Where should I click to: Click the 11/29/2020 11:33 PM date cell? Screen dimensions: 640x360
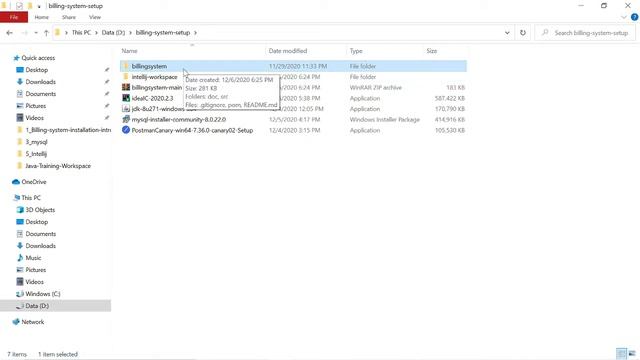point(298,66)
